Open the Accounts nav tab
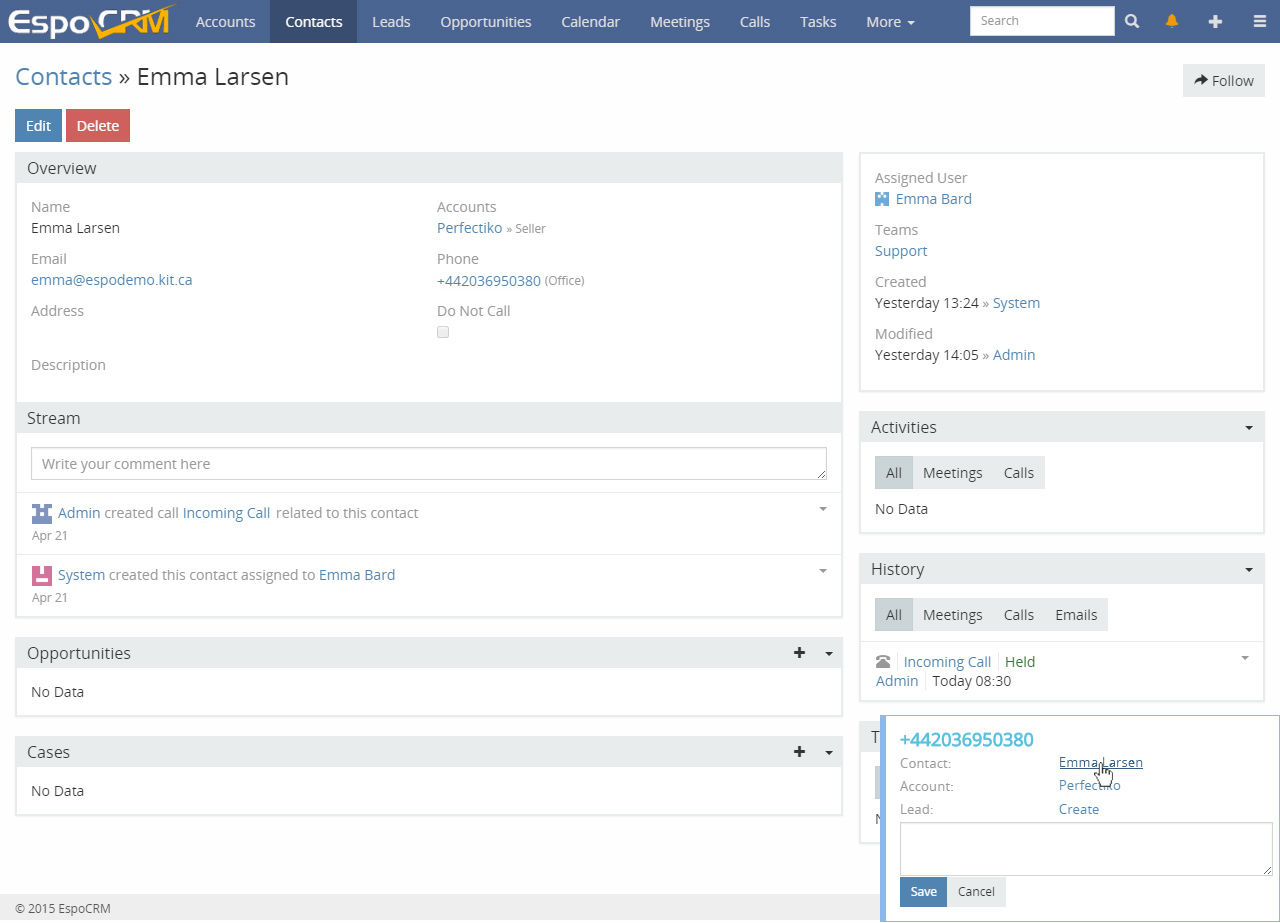 pyautogui.click(x=225, y=21)
